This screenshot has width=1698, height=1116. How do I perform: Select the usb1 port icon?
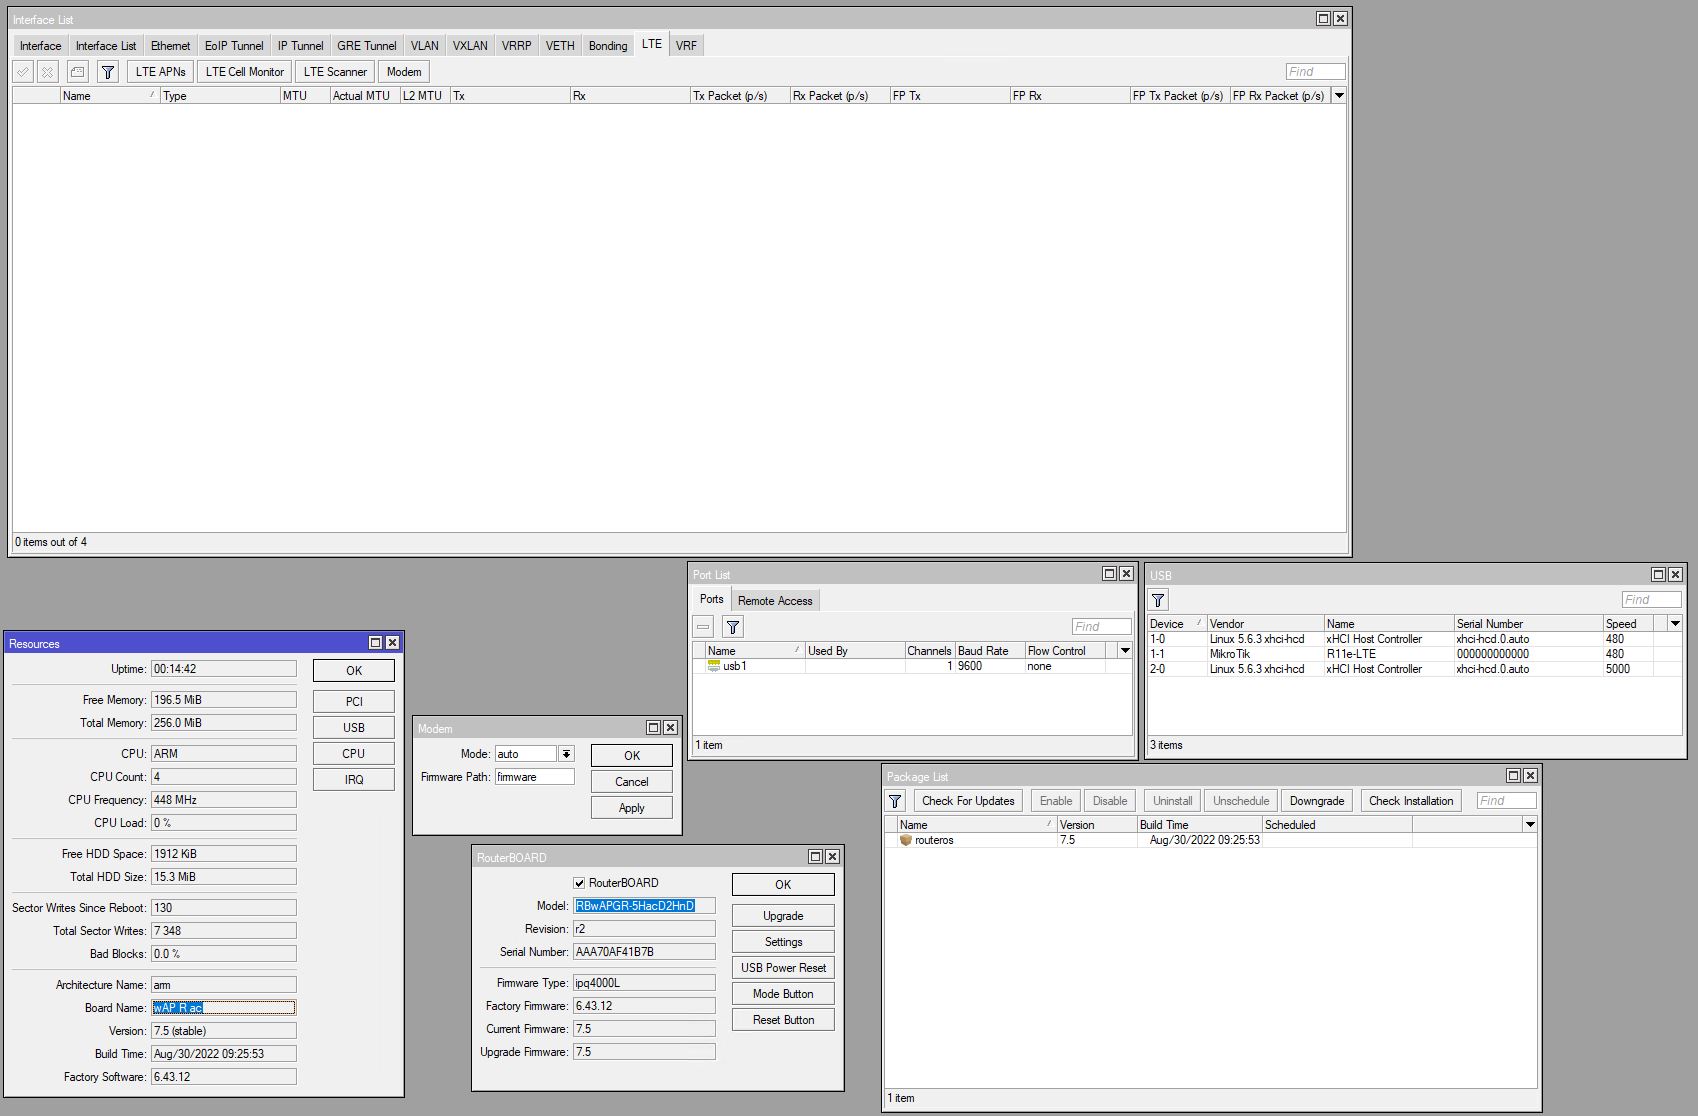click(x=714, y=666)
